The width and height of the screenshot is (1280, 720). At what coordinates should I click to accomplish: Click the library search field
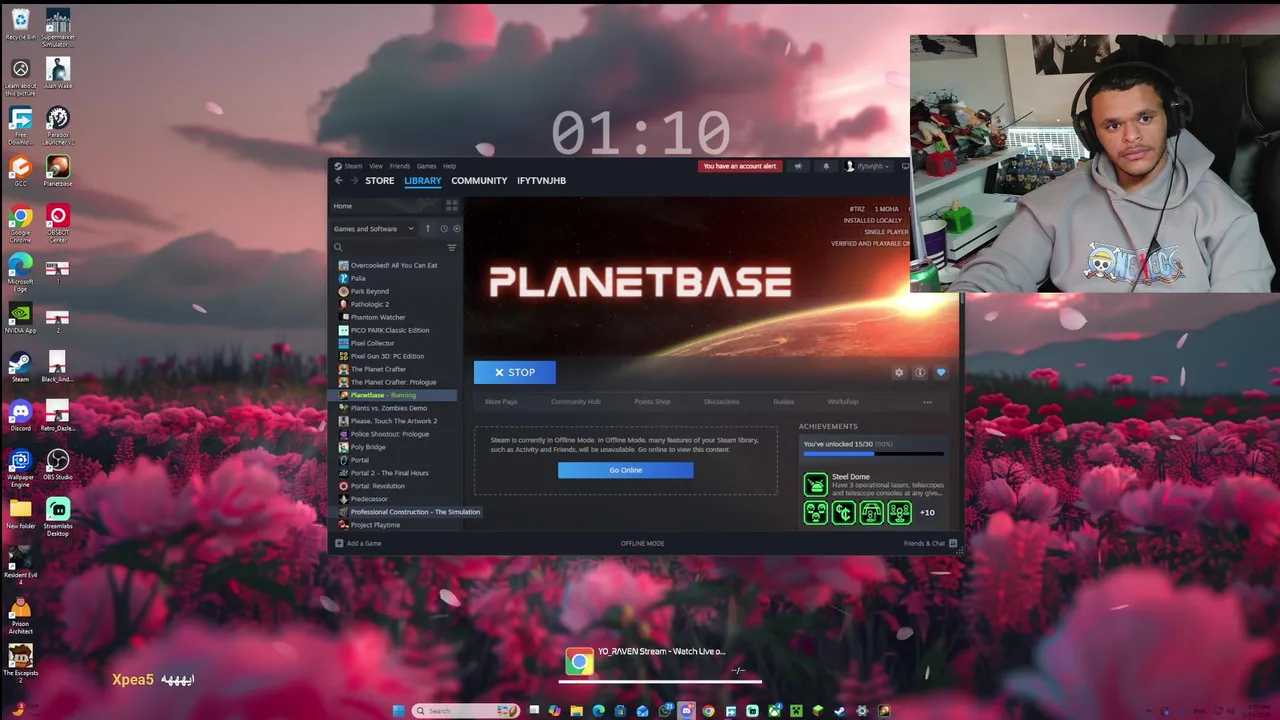pyautogui.click(x=390, y=247)
